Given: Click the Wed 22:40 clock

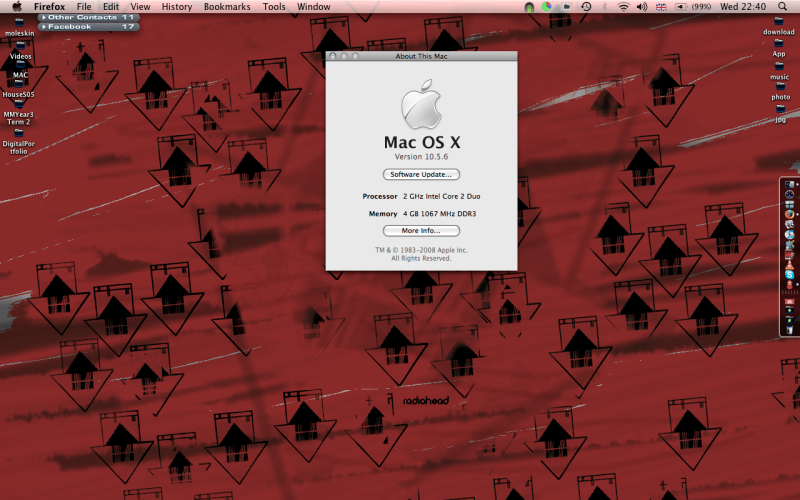Looking at the screenshot, I should 743,7.
